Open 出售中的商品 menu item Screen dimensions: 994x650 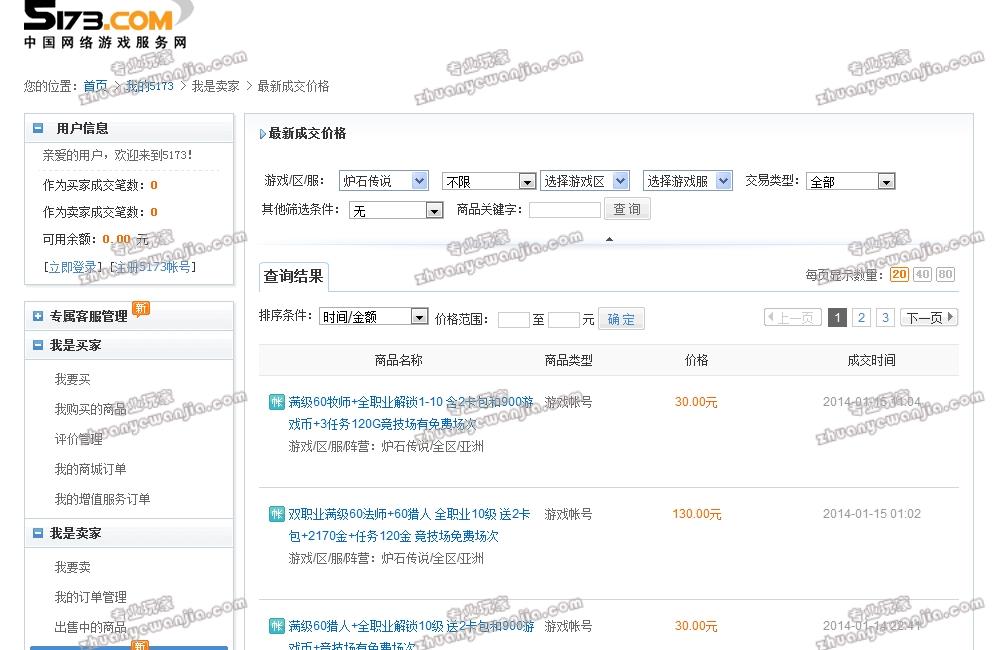pyautogui.click(x=90, y=627)
